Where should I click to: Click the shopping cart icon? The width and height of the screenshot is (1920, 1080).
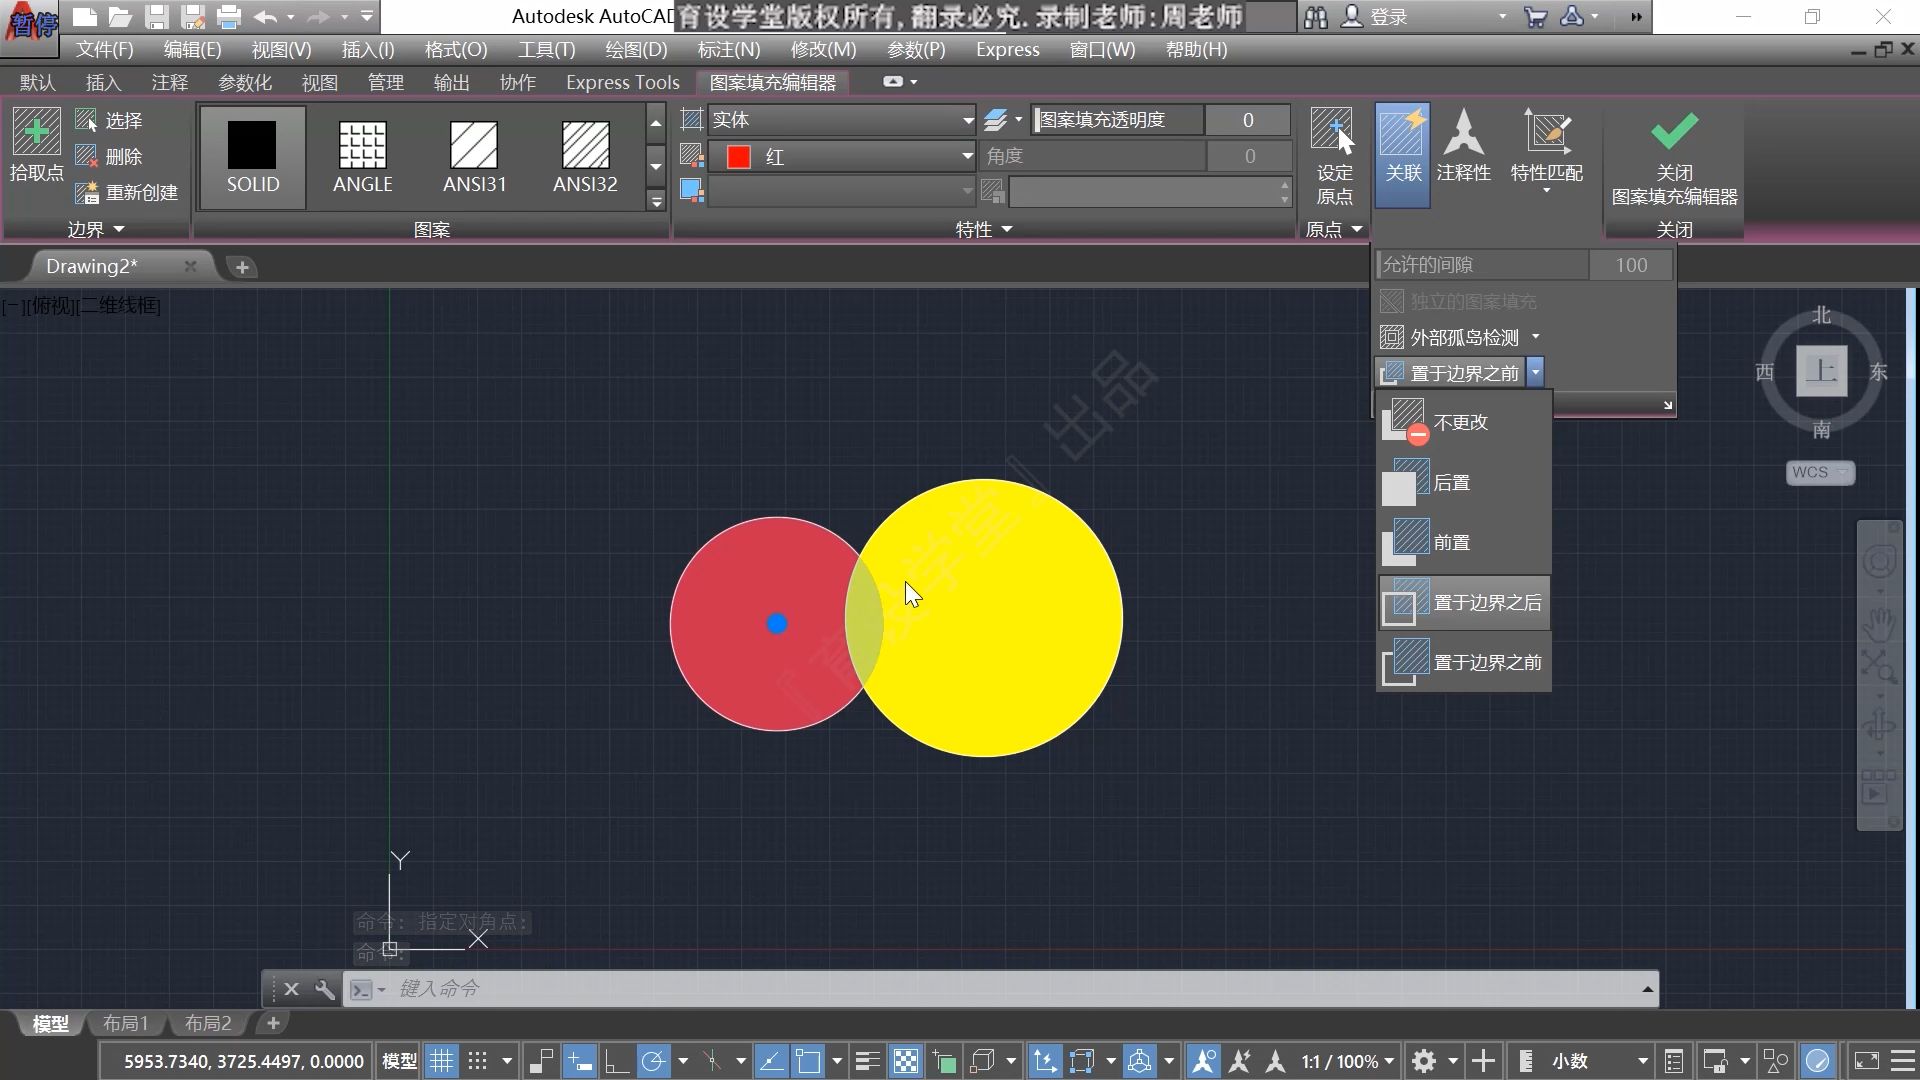click(1535, 17)
